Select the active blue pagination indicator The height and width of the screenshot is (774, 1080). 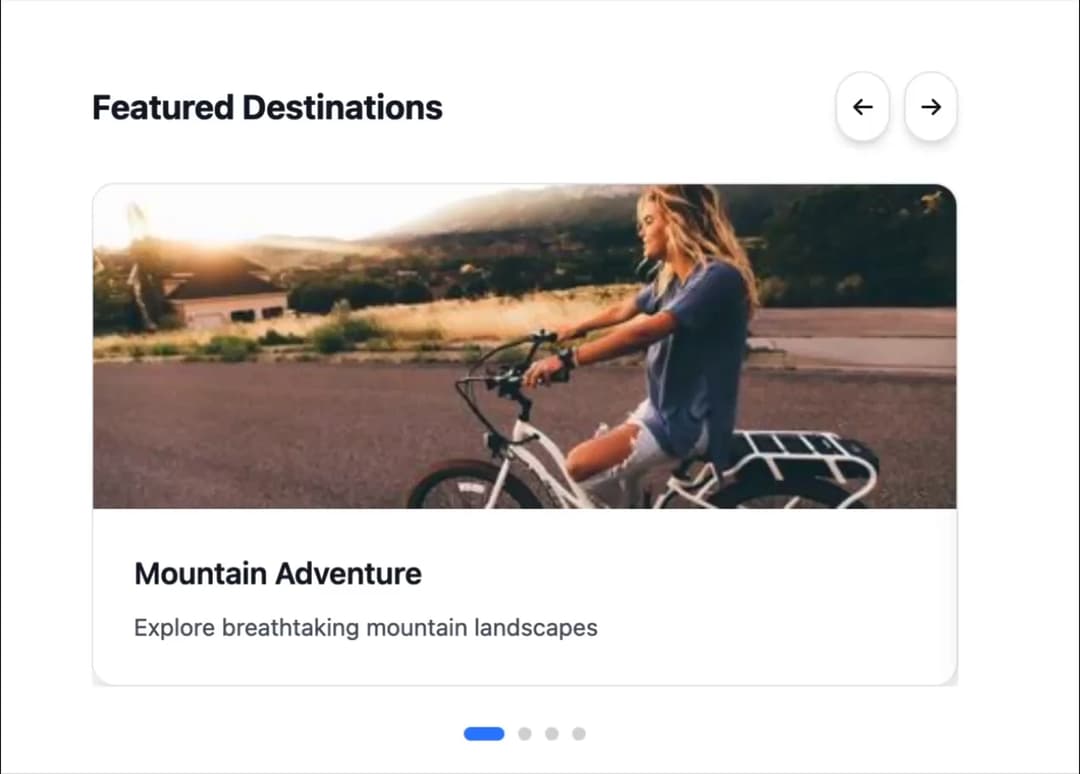484,734
